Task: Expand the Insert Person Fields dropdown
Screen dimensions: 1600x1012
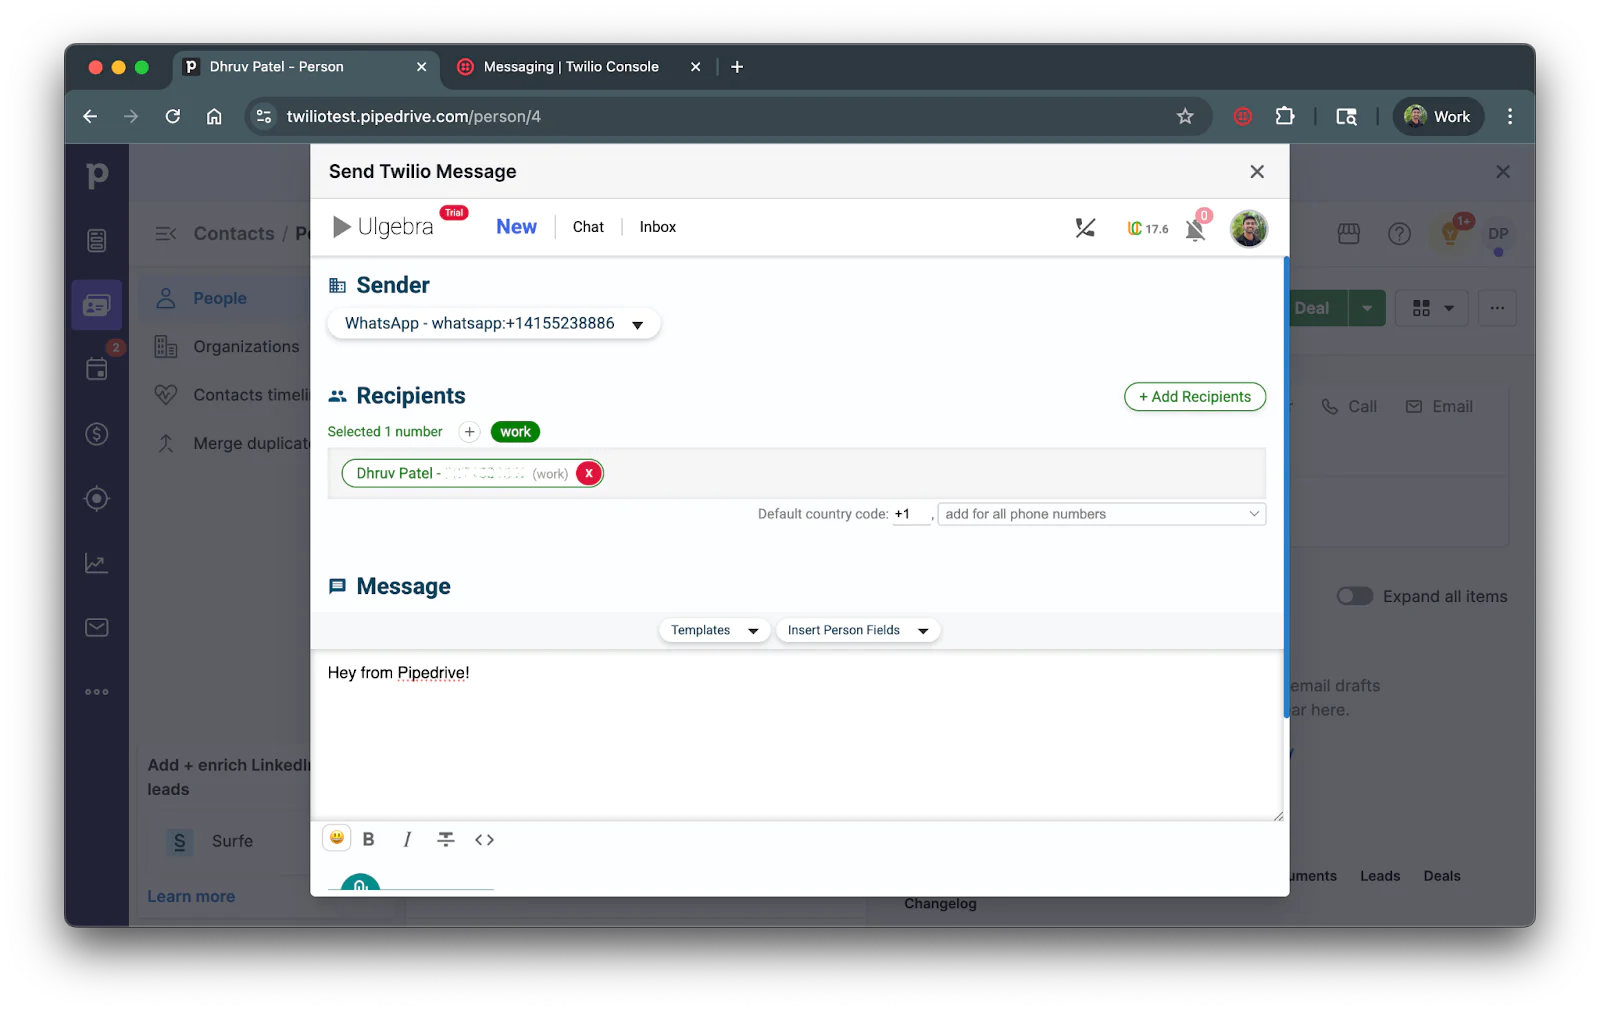Action: (856, 630)
